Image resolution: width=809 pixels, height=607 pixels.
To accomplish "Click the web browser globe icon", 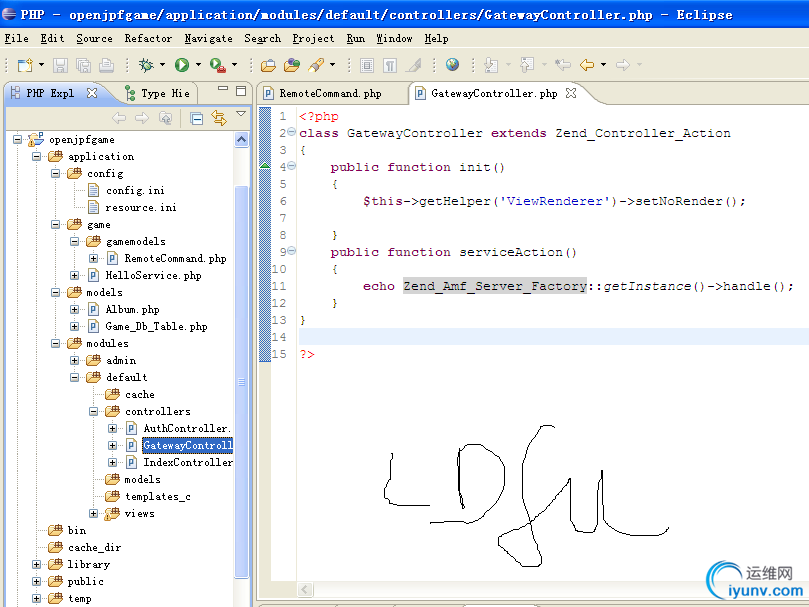I will (x=452, y=65).
